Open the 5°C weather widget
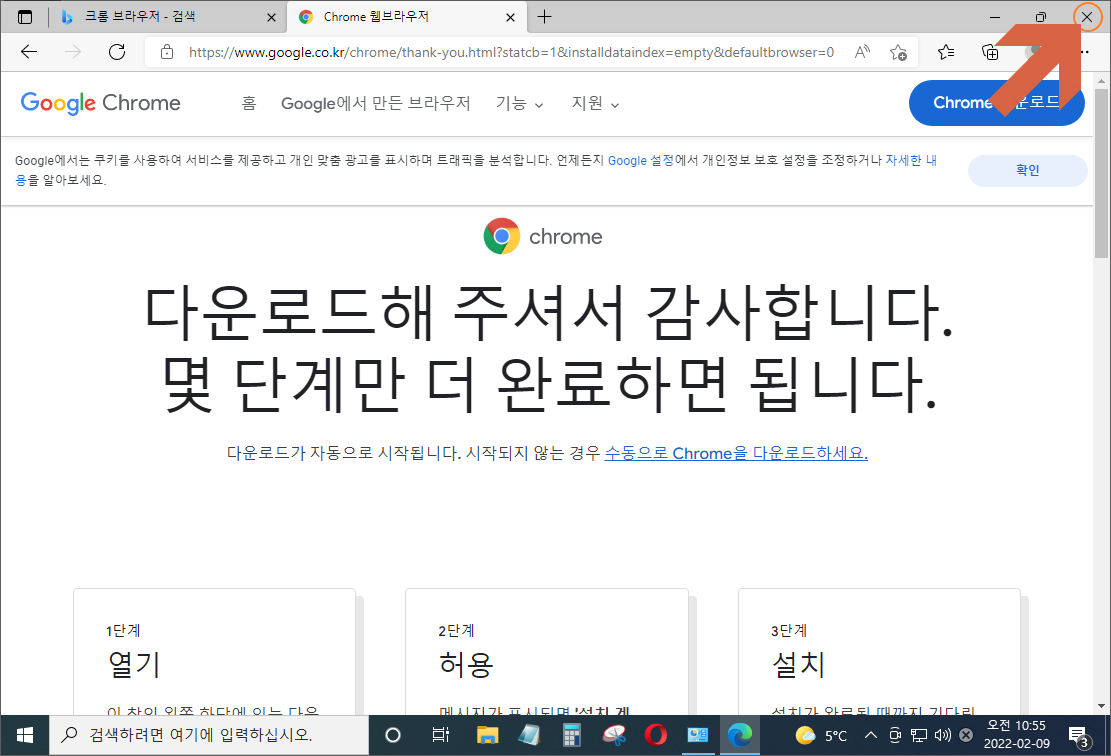The width and height of the screenshot is (1111, 756). [x=821, y=735]
